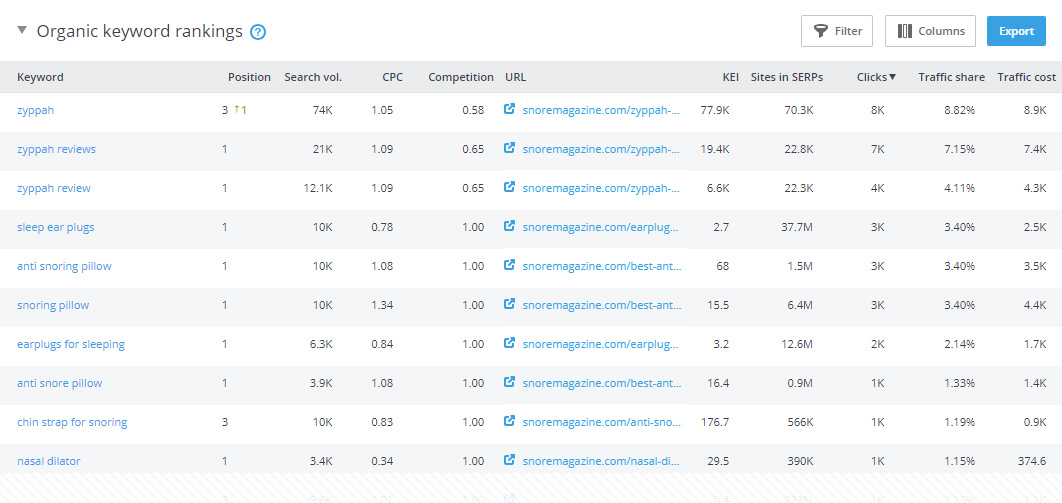Open external link icon for earplugs for sleeping row
Viewport: 1062px width, 503px height.
[x=510, y=343]
